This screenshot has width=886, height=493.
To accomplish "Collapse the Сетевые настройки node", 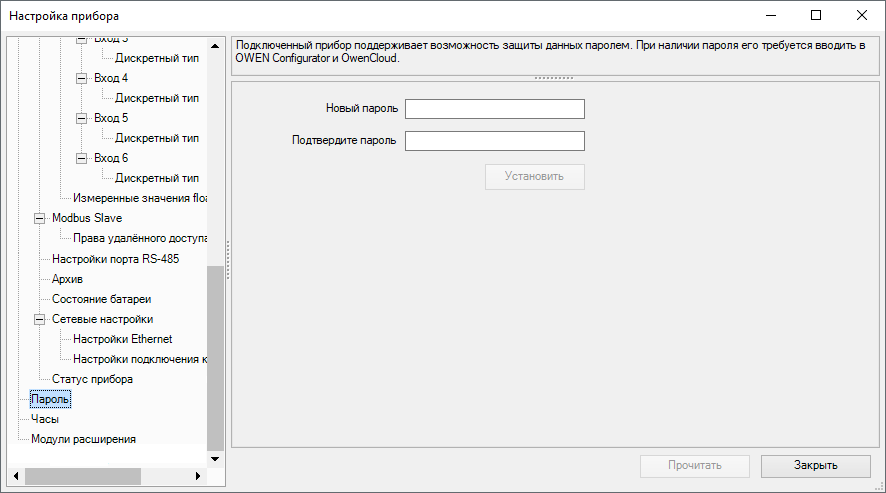I will pyautogui.click(x=39, y=319).
